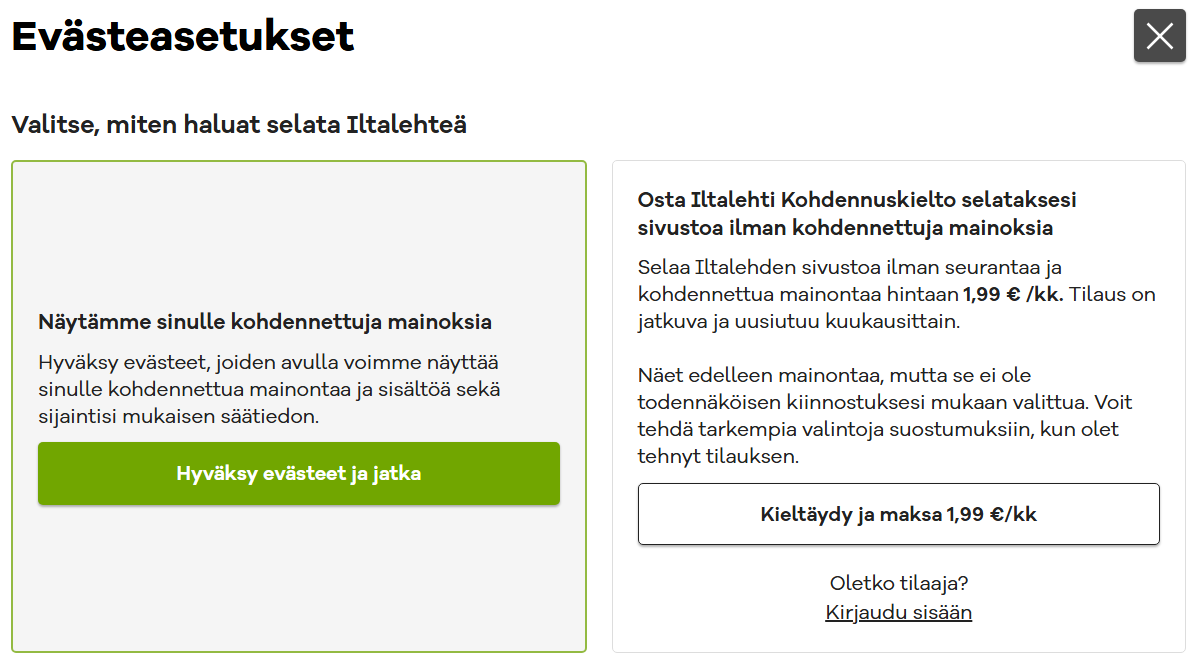
Task: Click the bold 1,99 € /kk. price
Action: point(1012,295)
